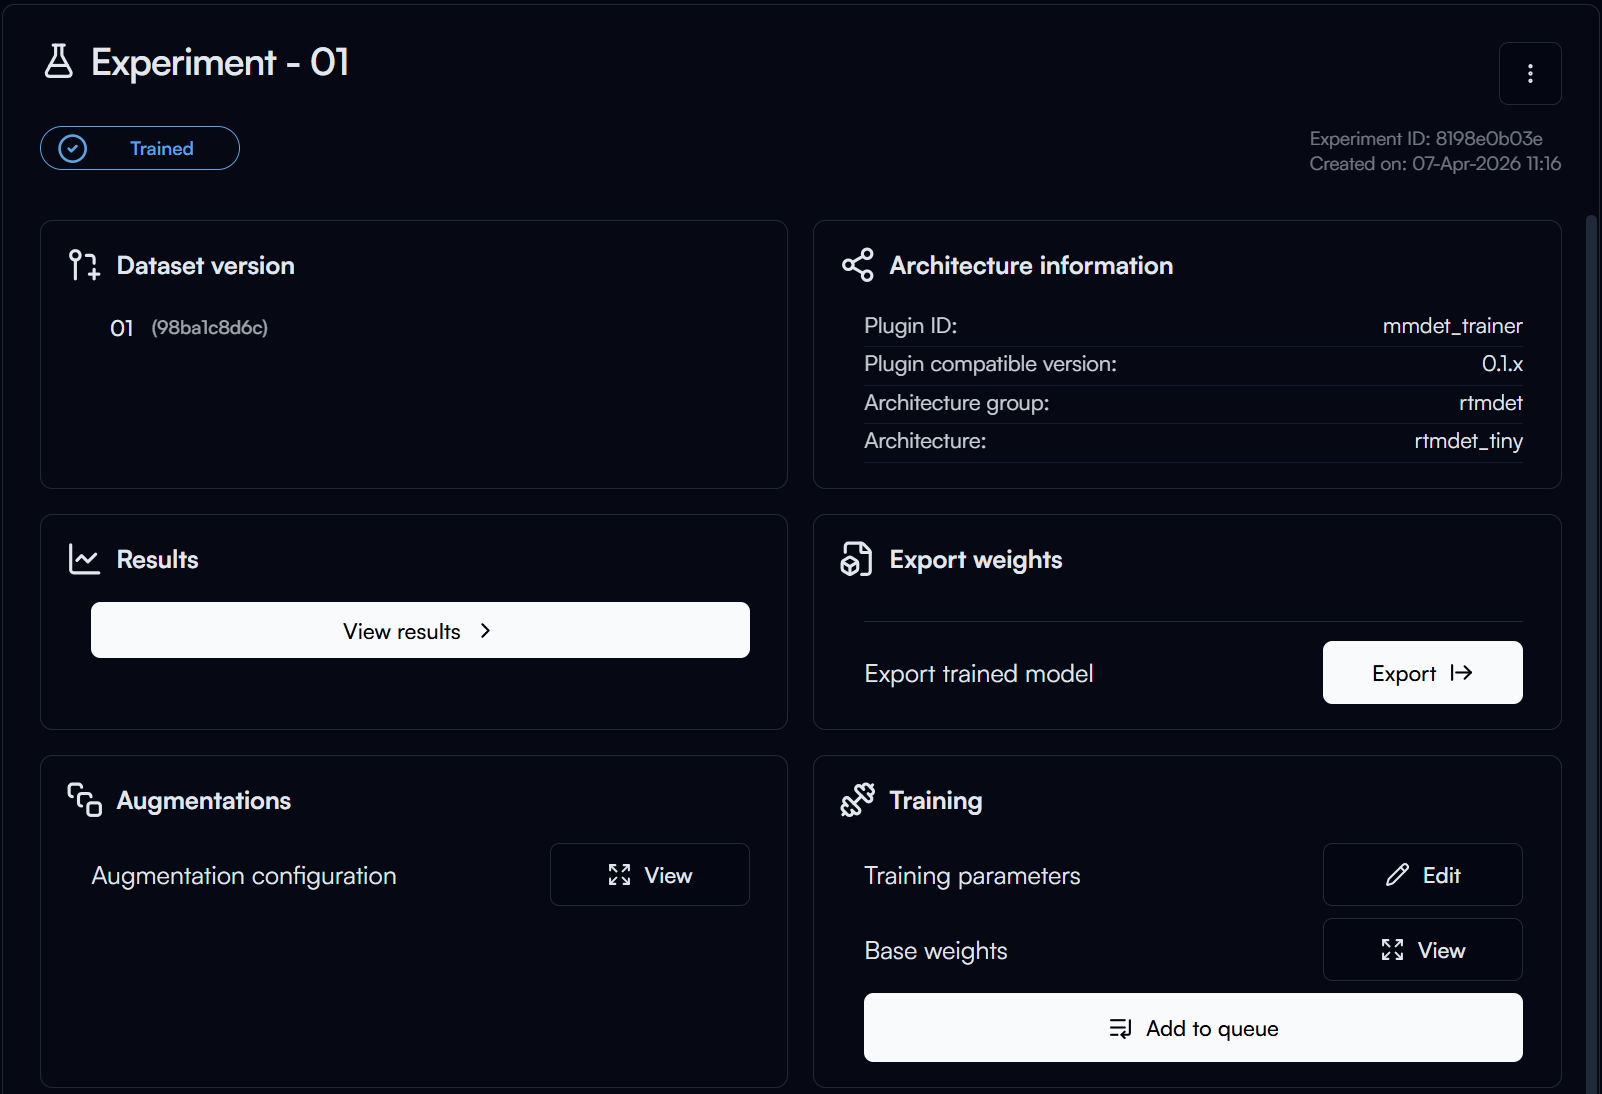This screenshot has width=1602, height=1094.
Task: Click dataset hash (98ba1c8d6c)
Action: click(x=210, y=328)
